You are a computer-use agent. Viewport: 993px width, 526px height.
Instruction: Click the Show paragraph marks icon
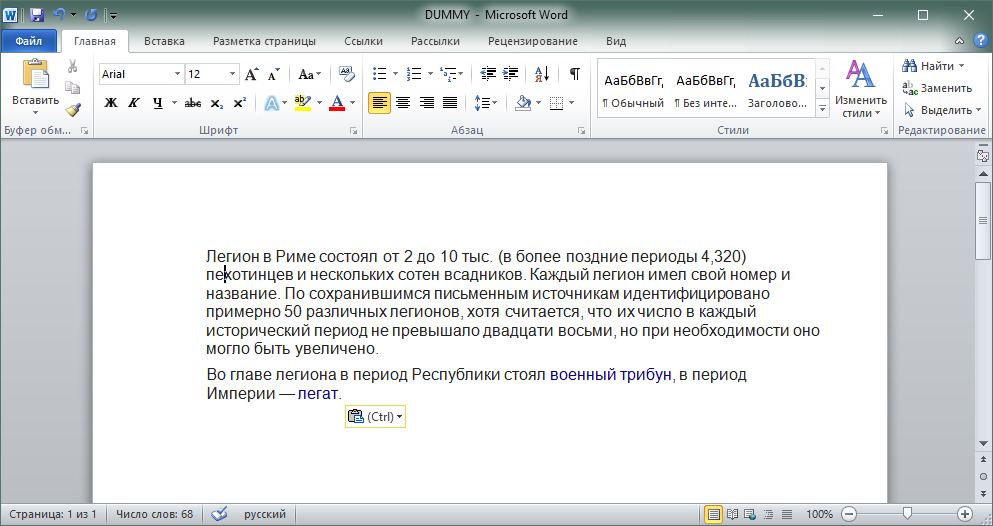click(575, 74)
